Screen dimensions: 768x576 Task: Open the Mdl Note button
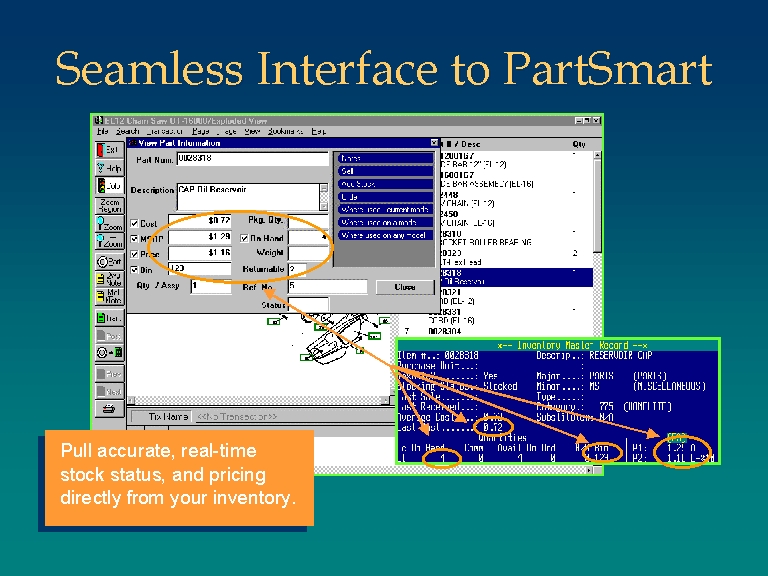tap(109, 296)
